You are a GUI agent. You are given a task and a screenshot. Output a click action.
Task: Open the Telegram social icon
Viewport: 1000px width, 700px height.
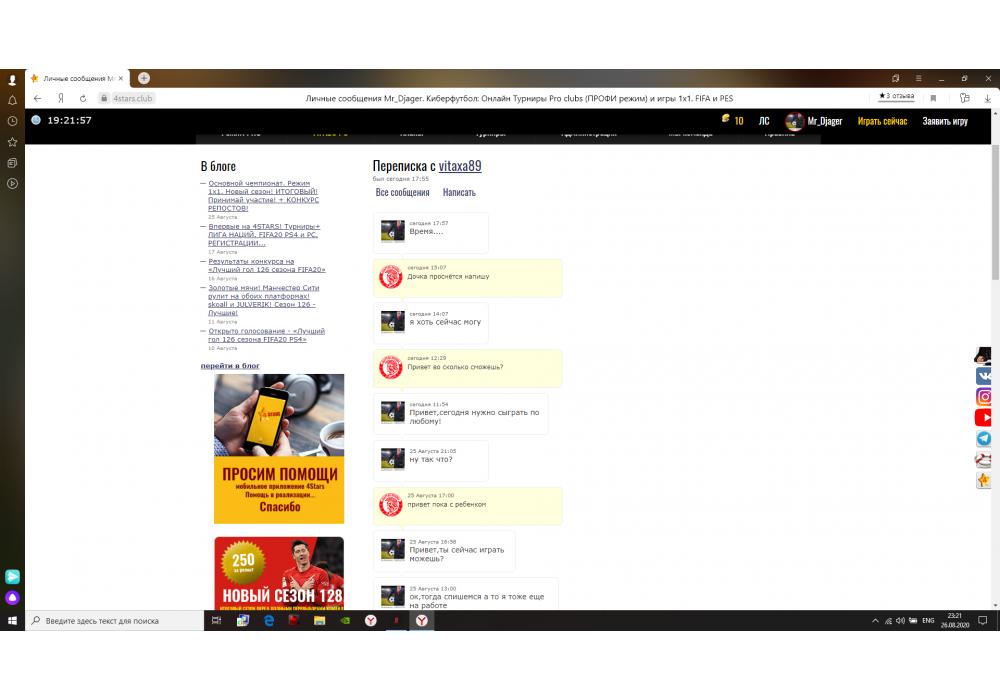tap(984, 439)
